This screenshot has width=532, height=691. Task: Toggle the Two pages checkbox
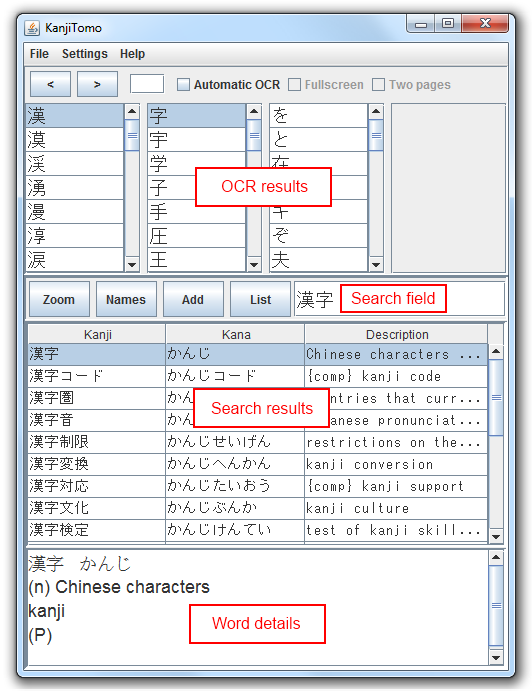pyautogui.click(x=378, y=85)
